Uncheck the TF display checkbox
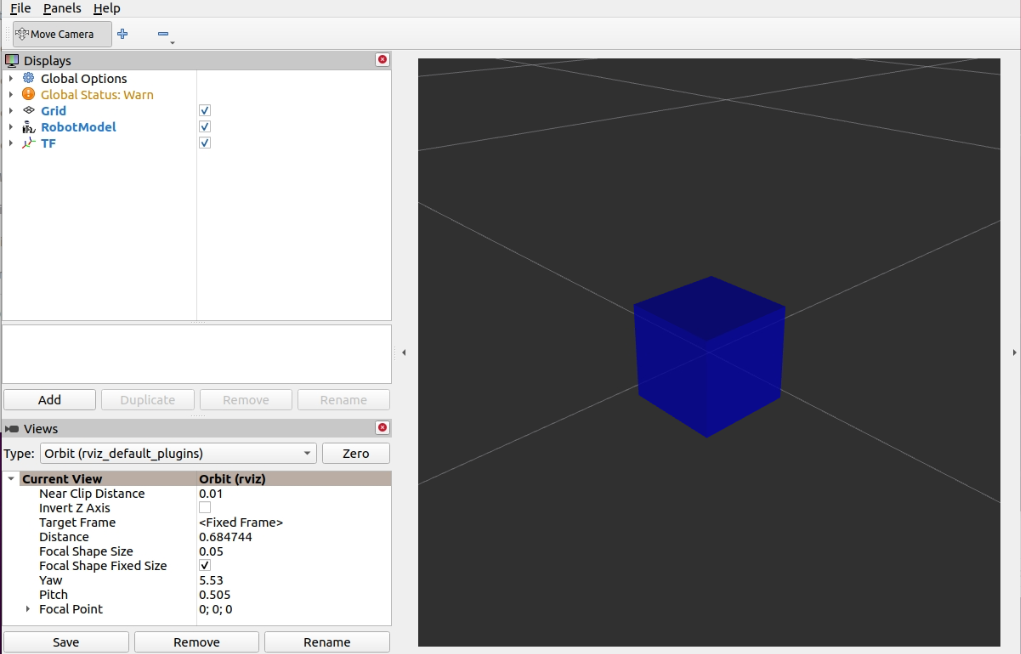 coord(204,143)
